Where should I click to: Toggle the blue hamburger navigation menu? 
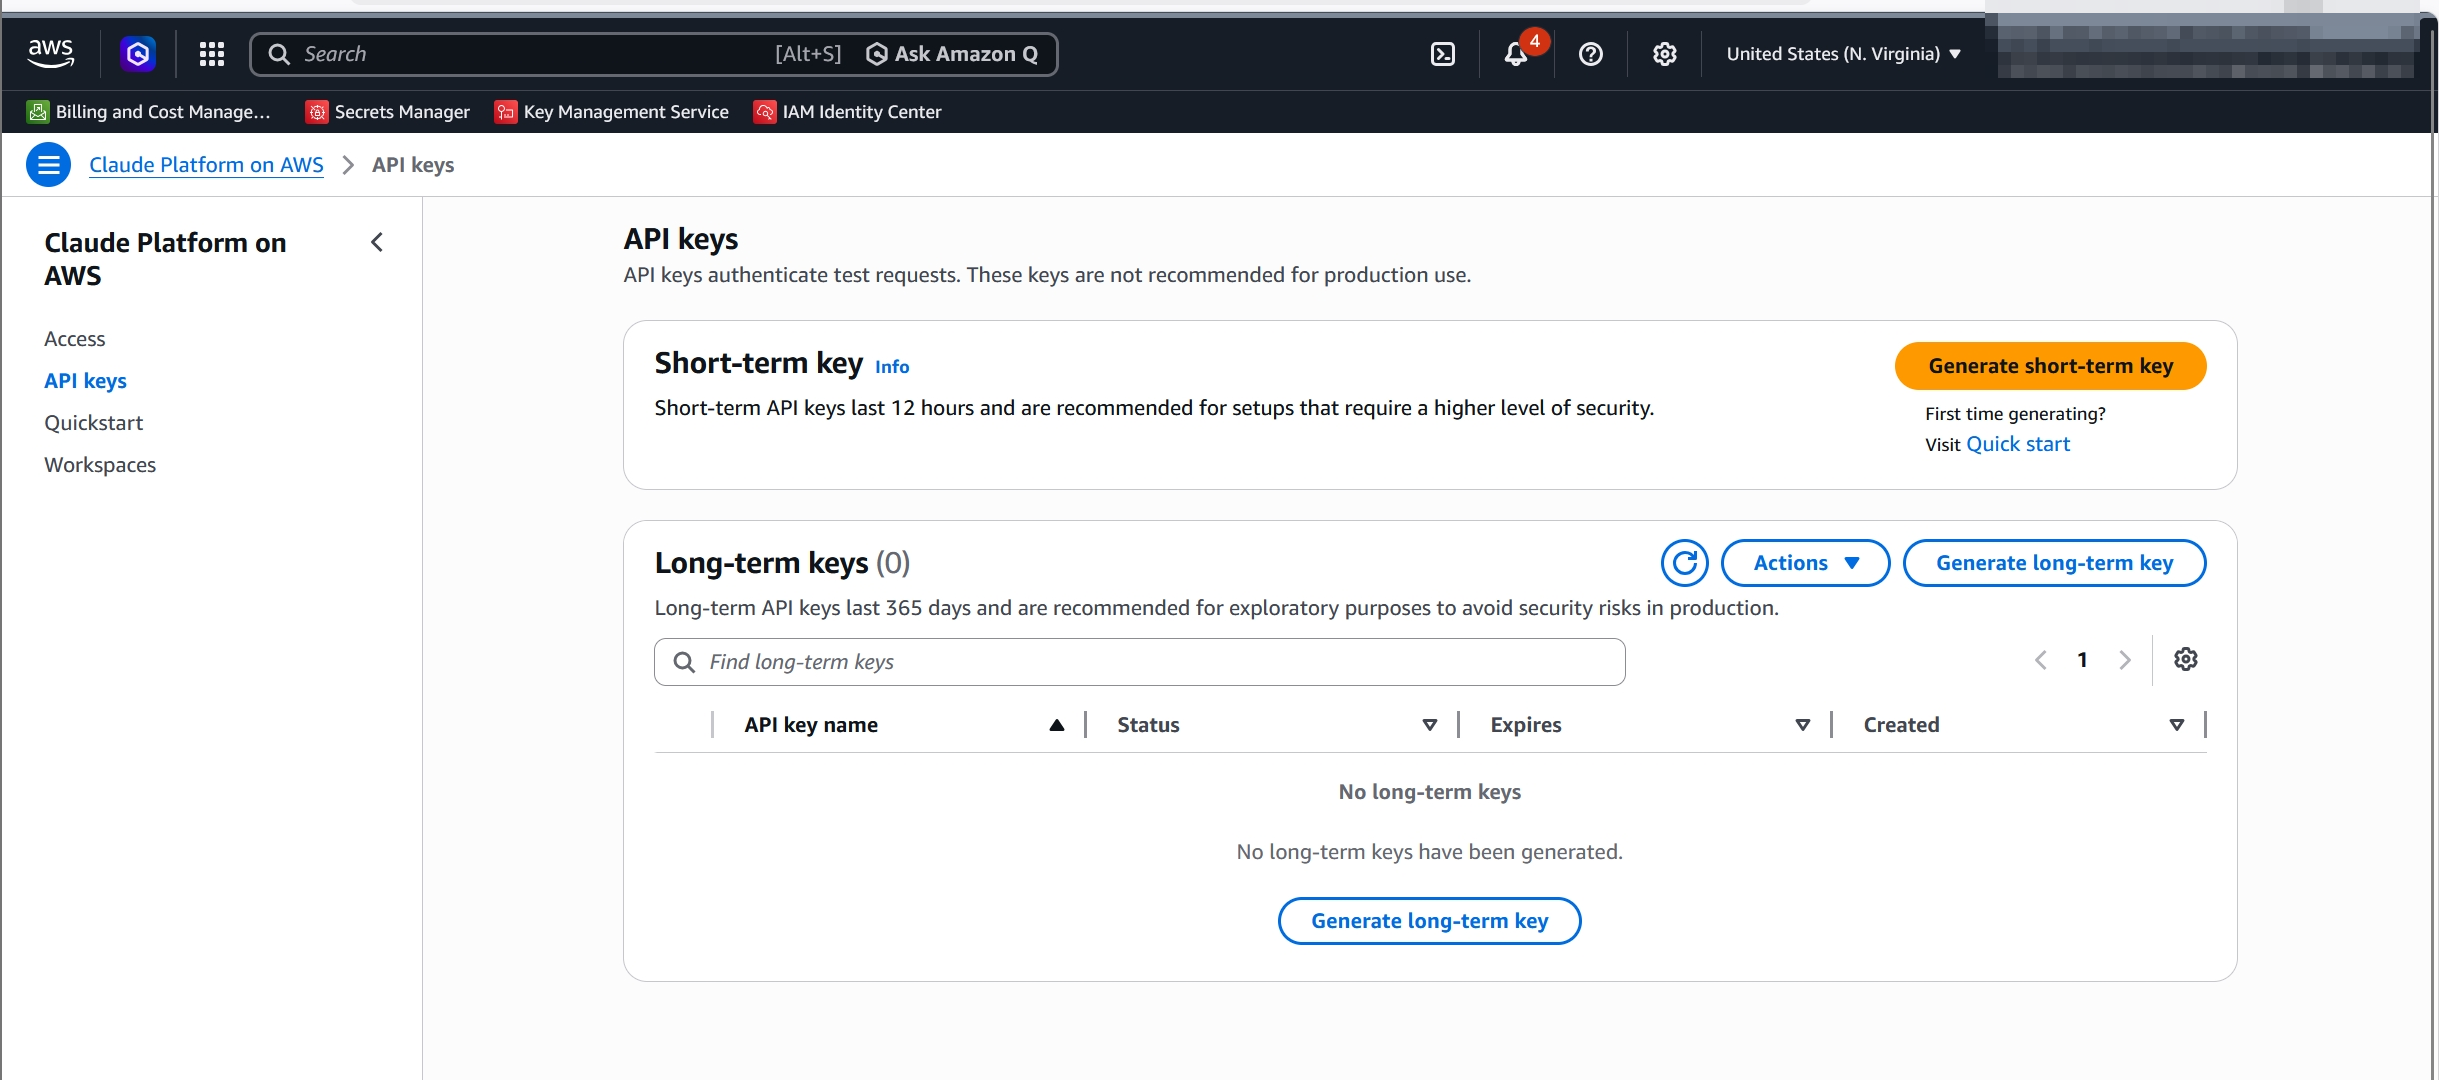coord(48,165)
